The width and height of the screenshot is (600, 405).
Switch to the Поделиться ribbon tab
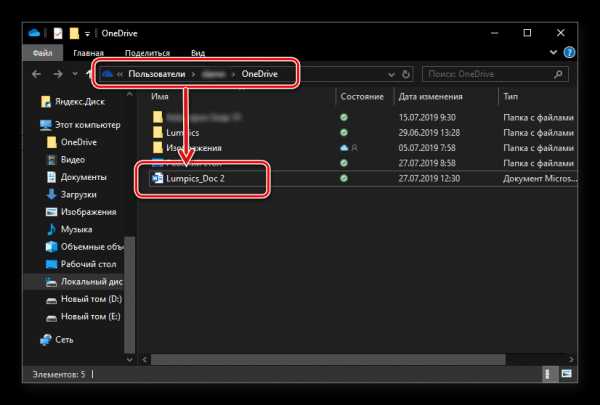coord(147,53)
